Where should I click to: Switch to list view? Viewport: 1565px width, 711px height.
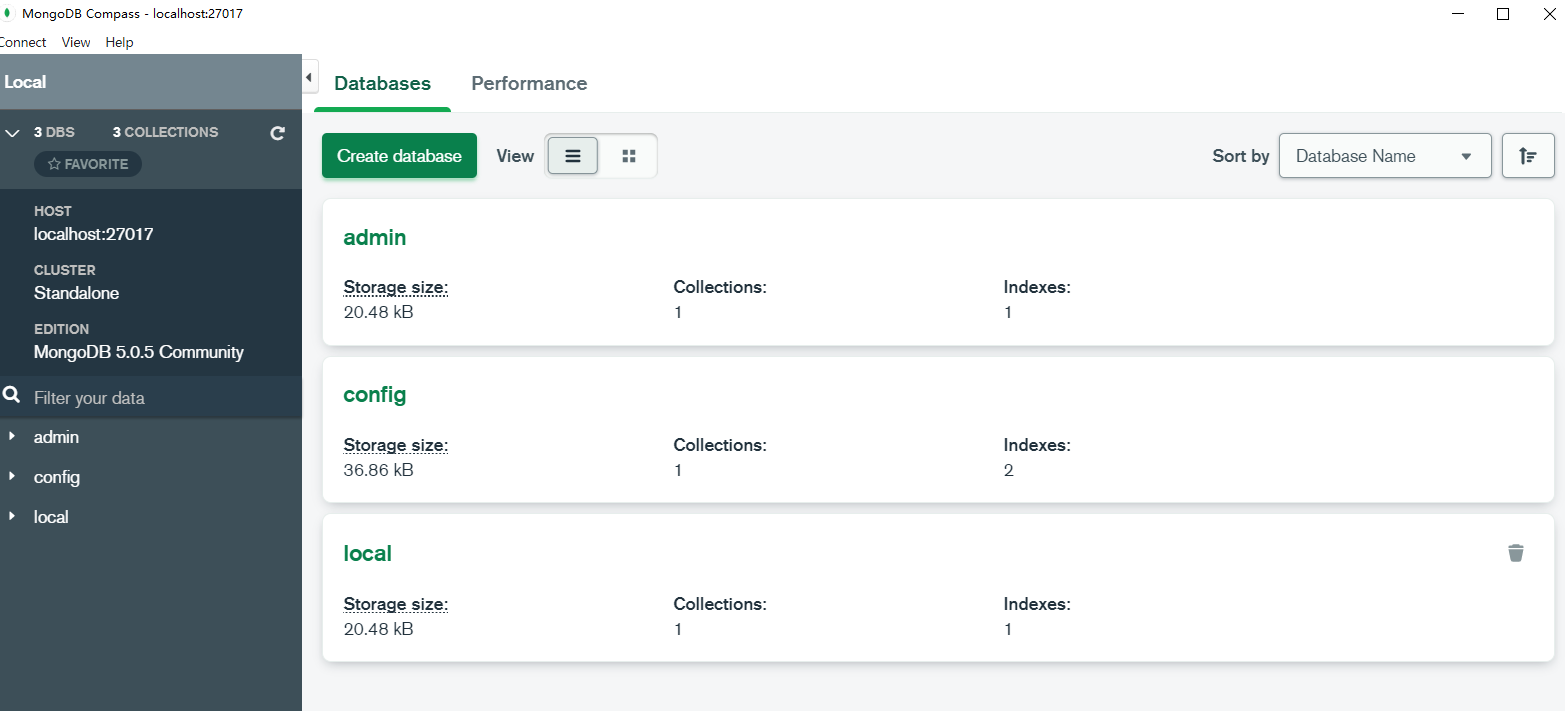point(573,156)
